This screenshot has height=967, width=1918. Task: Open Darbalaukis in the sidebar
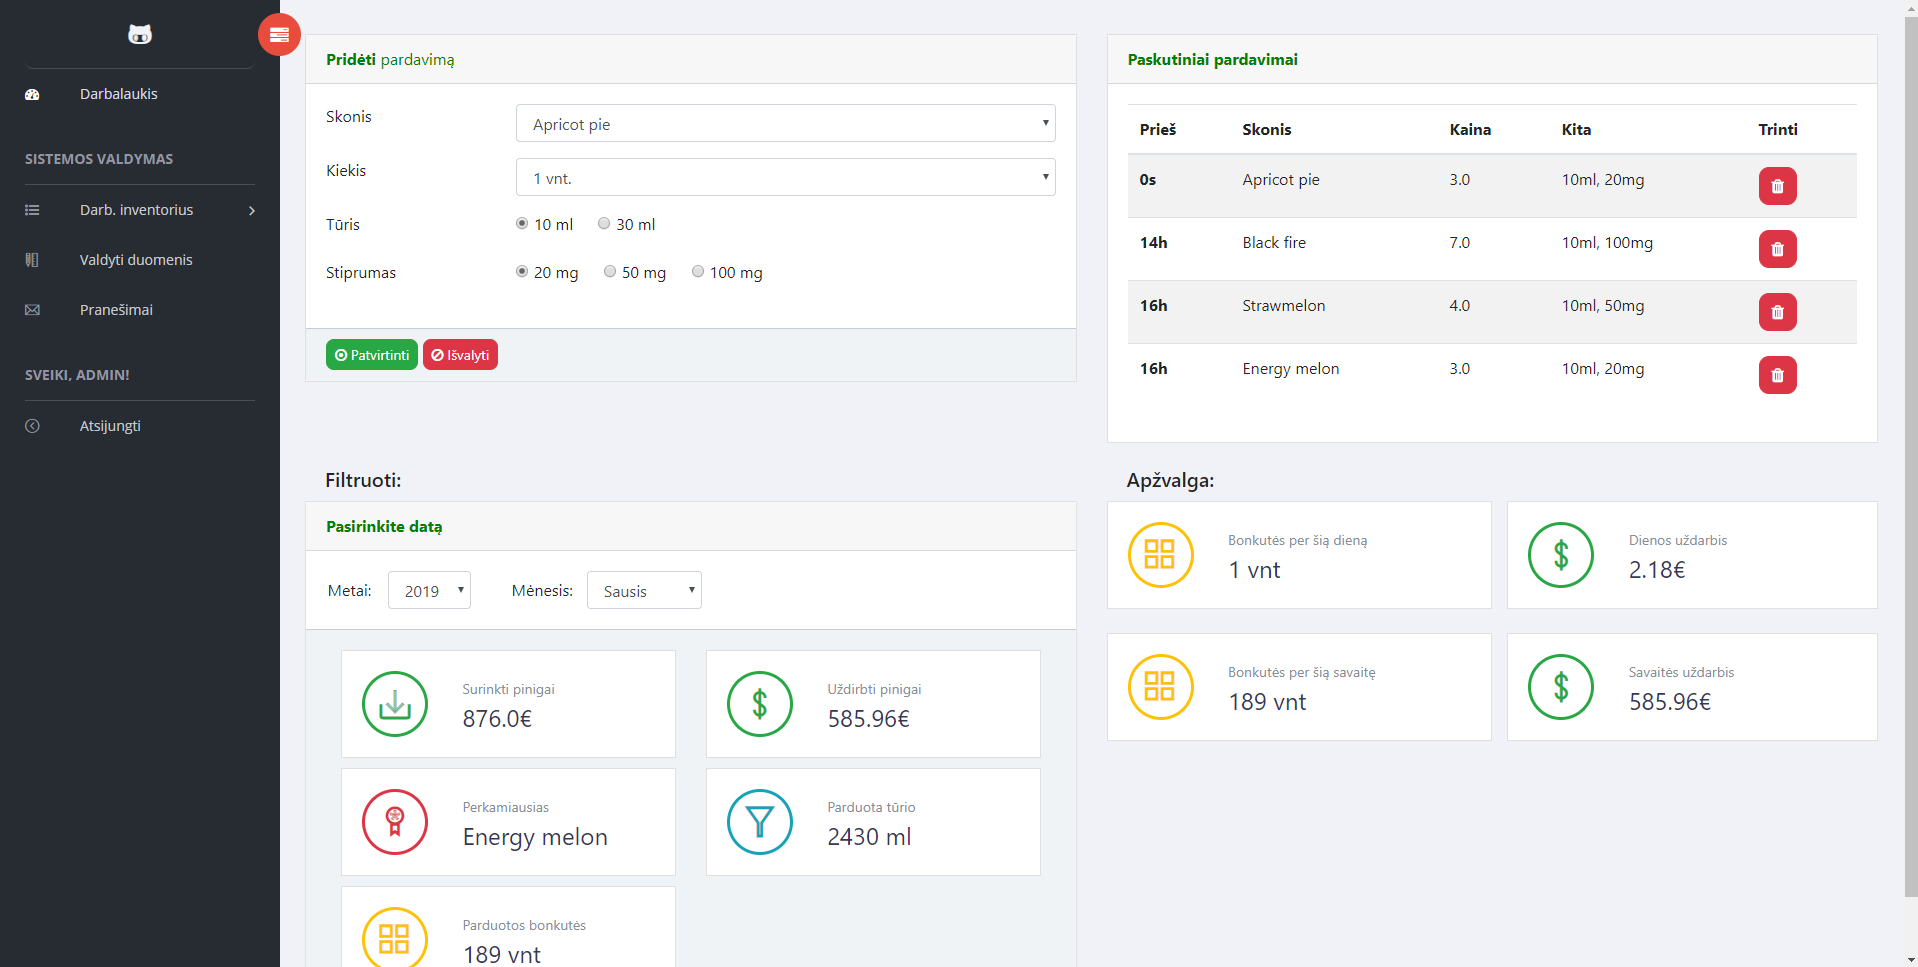point(119,94)
